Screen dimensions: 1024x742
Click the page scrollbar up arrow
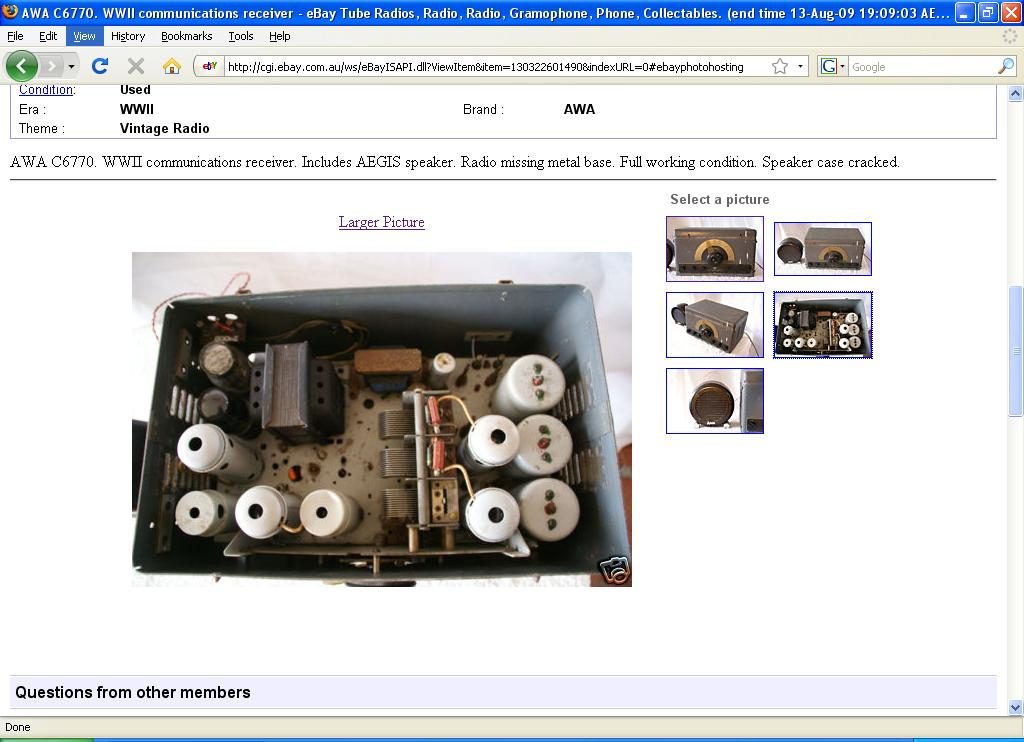tap(1016, 93)
